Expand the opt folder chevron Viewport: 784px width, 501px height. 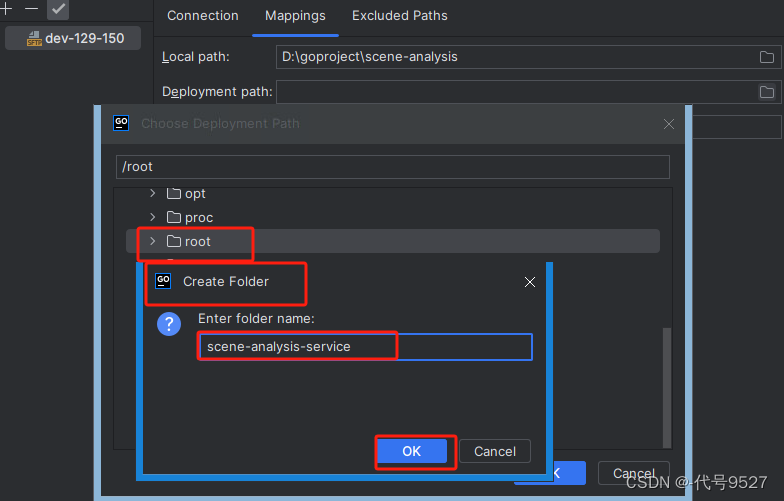152,193
